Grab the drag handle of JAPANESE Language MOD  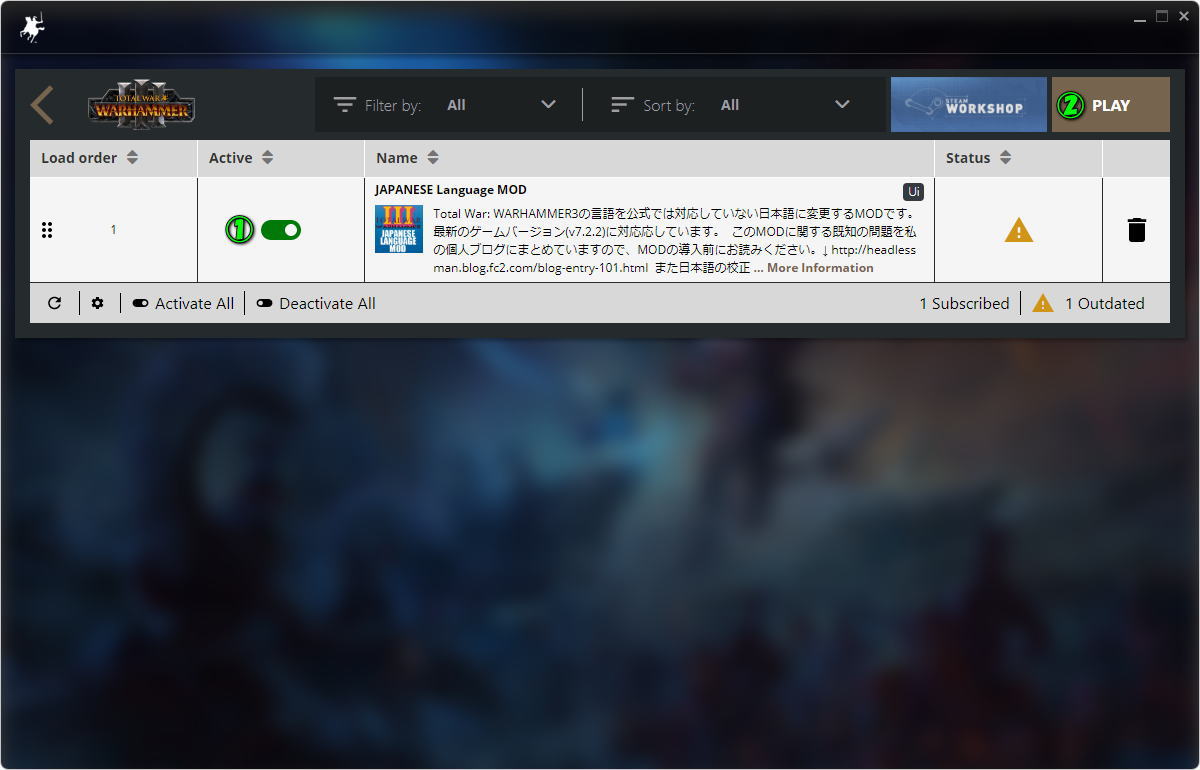coord(47,230)
